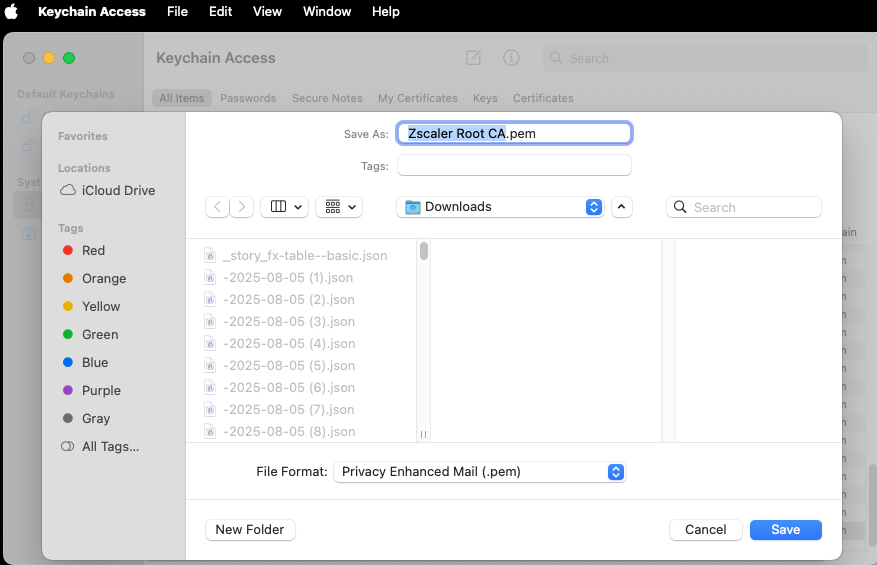Select the Red tag
This screenshot has width=877, height=565.
(x=84, y=251)
